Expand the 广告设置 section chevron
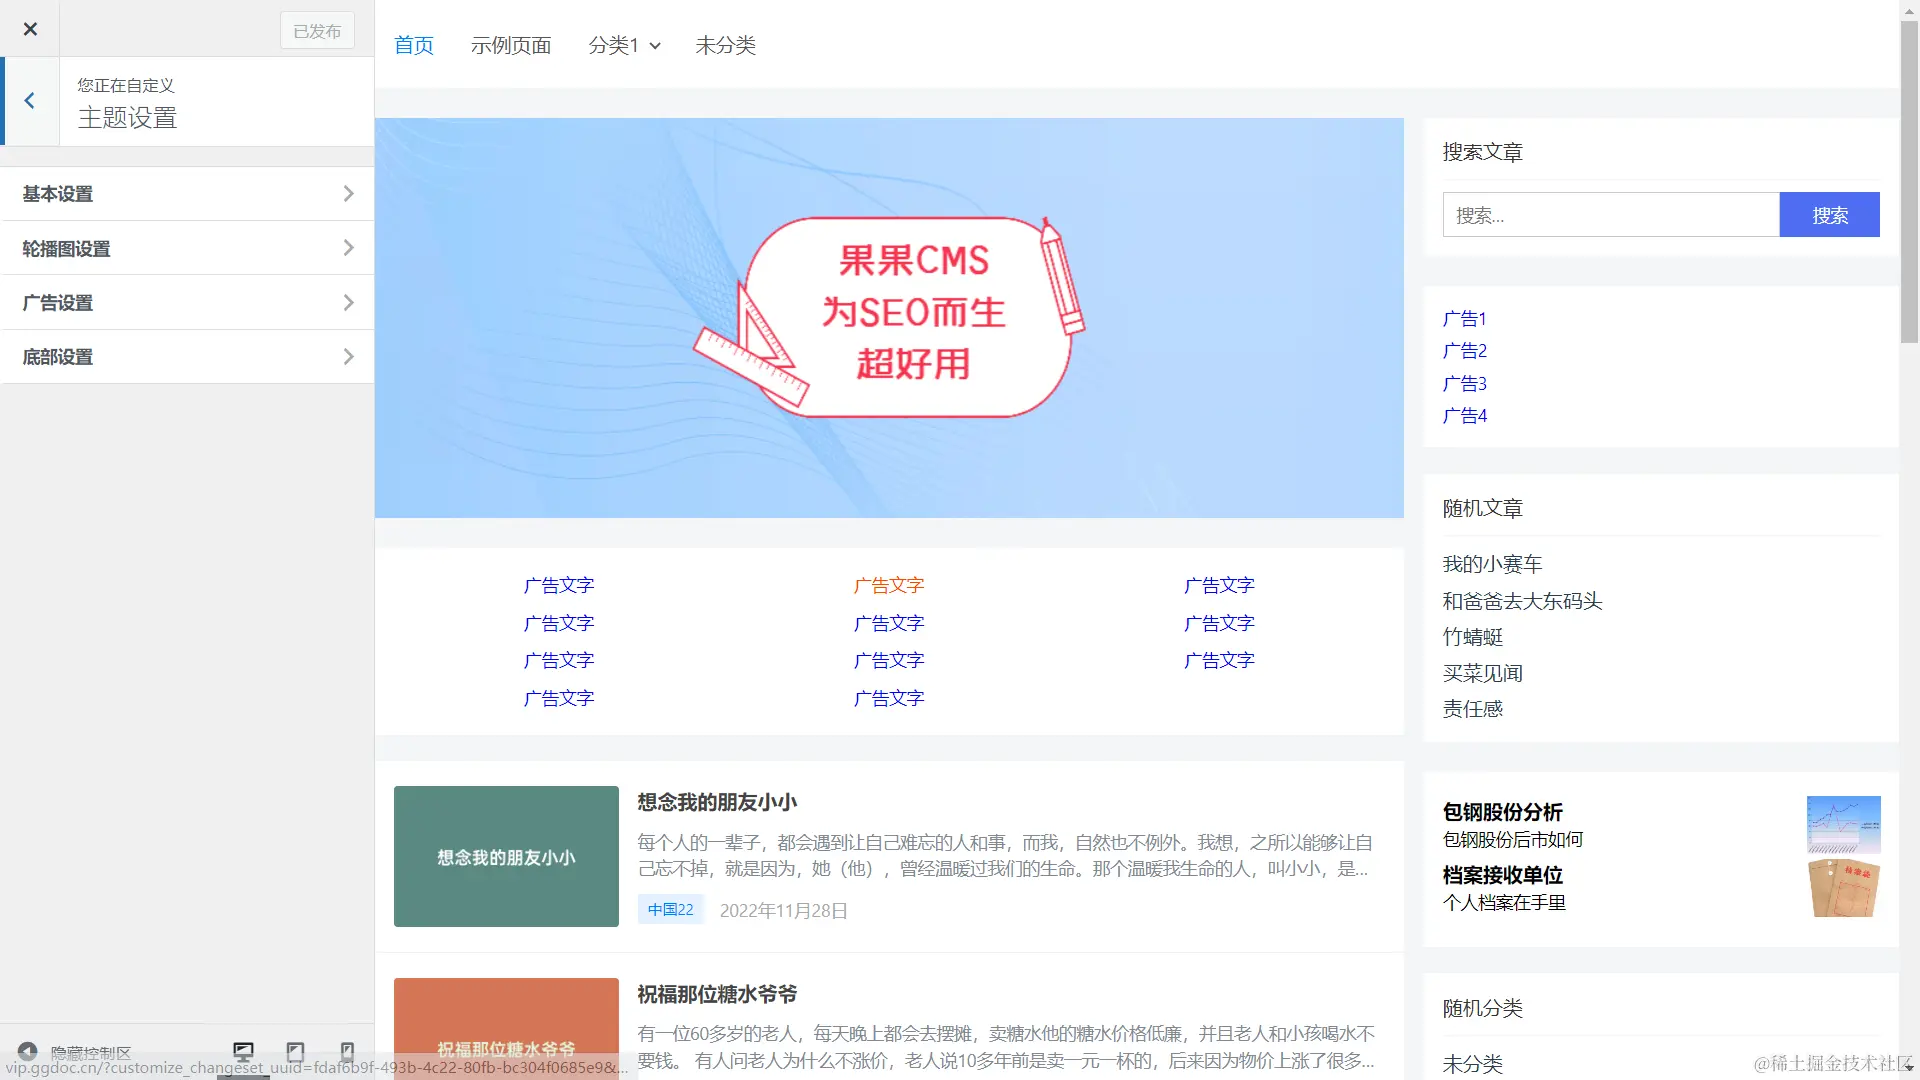 pos(348,302)
